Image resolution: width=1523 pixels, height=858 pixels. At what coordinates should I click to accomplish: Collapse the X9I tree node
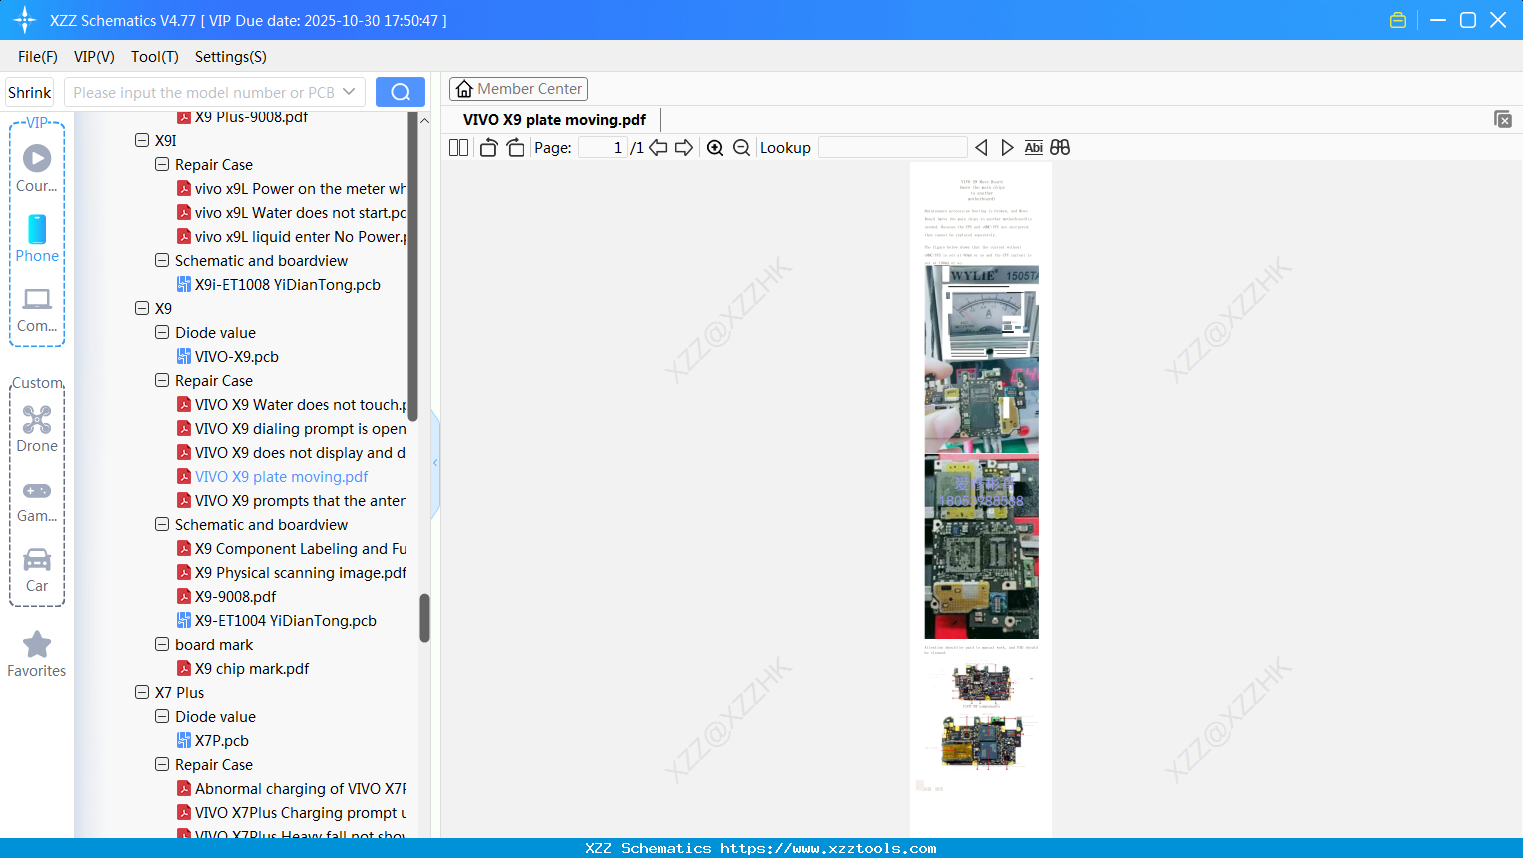point(142,140)
